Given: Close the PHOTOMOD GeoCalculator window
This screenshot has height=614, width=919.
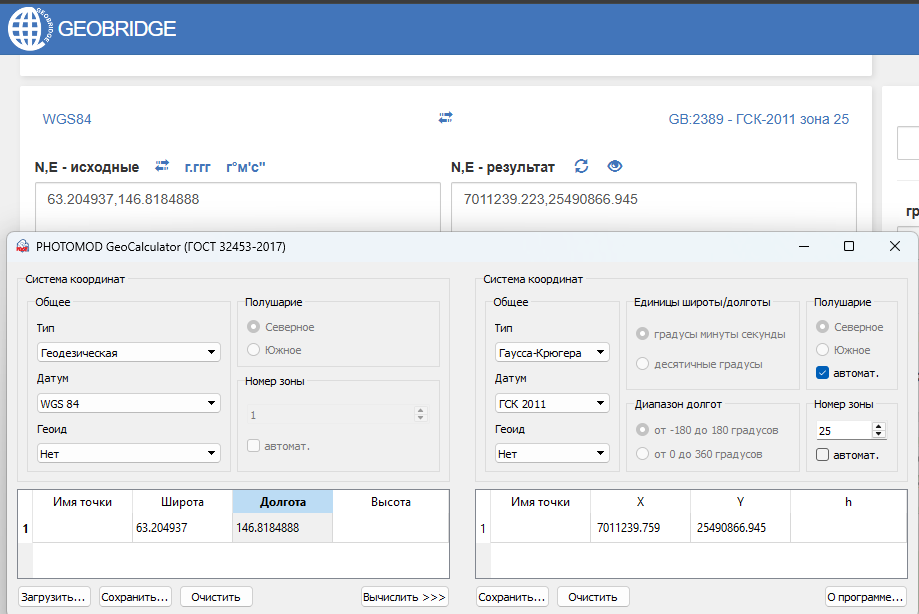Looking at the screenshot, I should [x=894, y=246].
